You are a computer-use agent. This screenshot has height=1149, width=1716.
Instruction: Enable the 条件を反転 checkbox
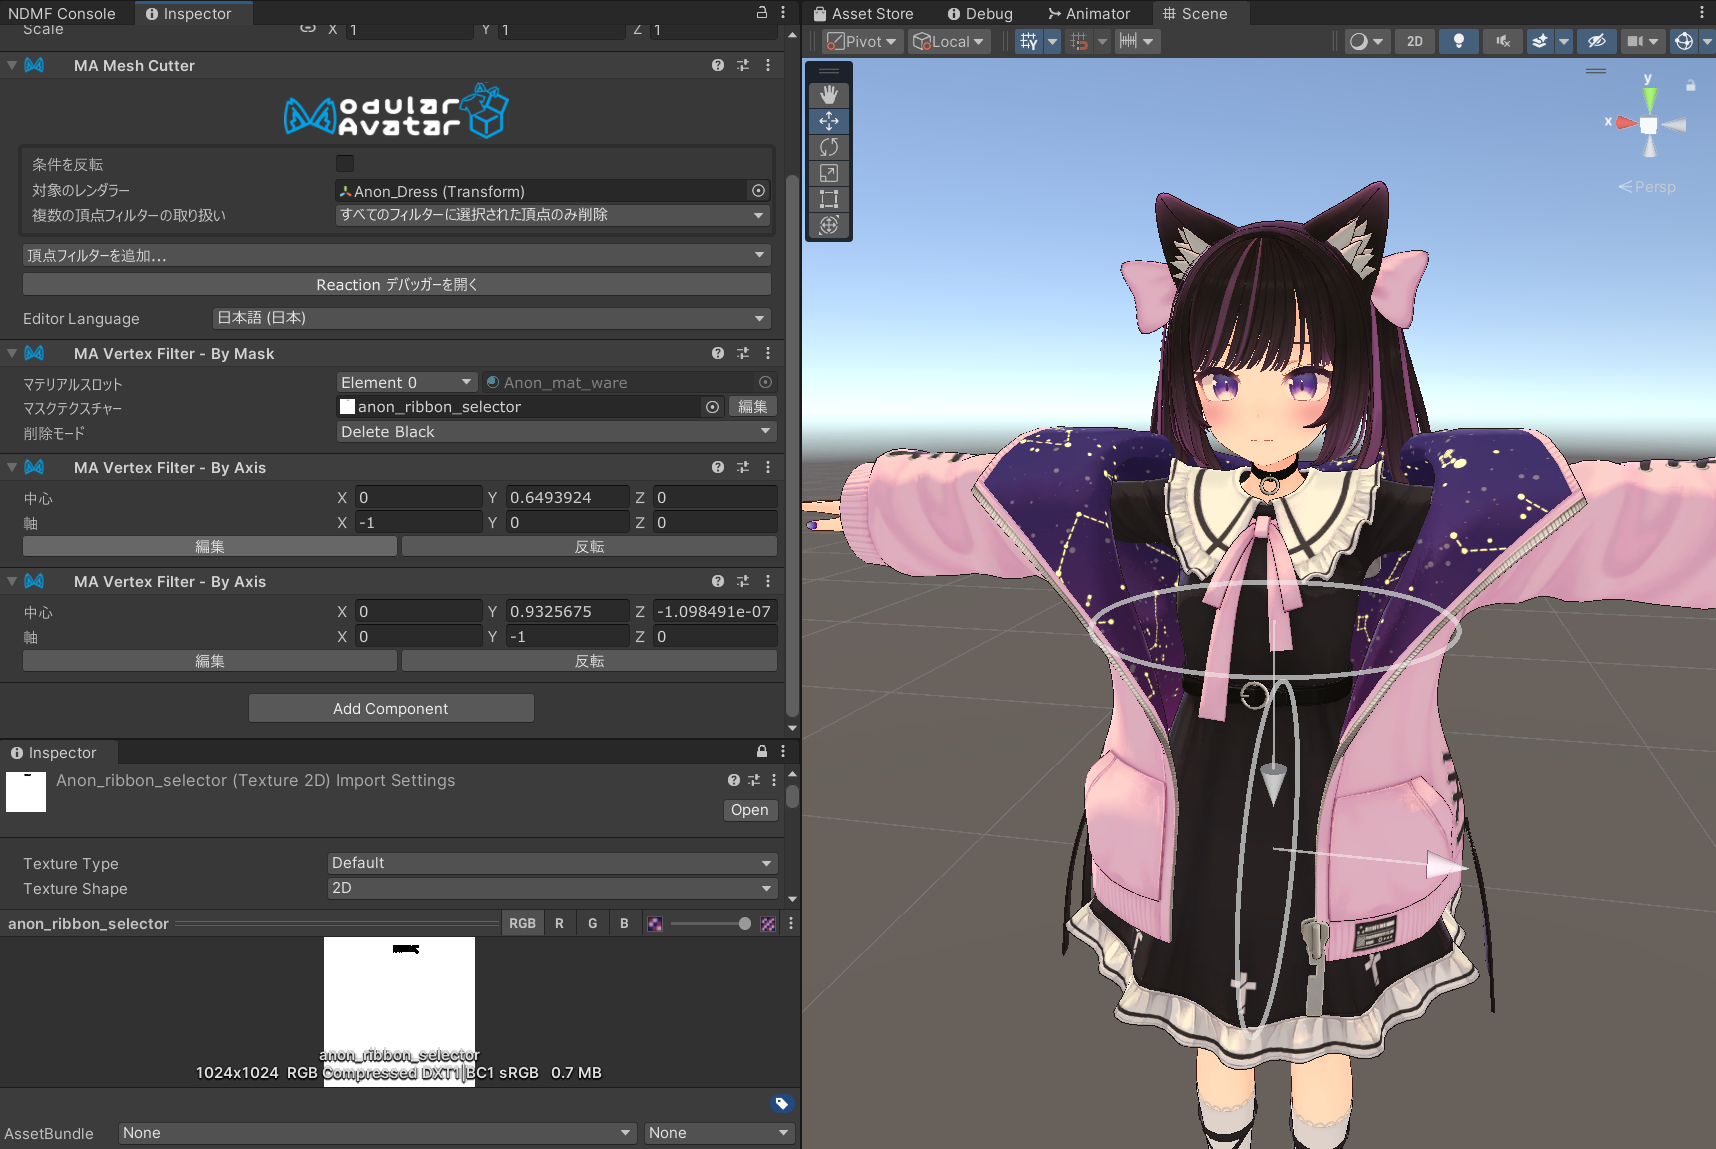click(x=344, y=163)
